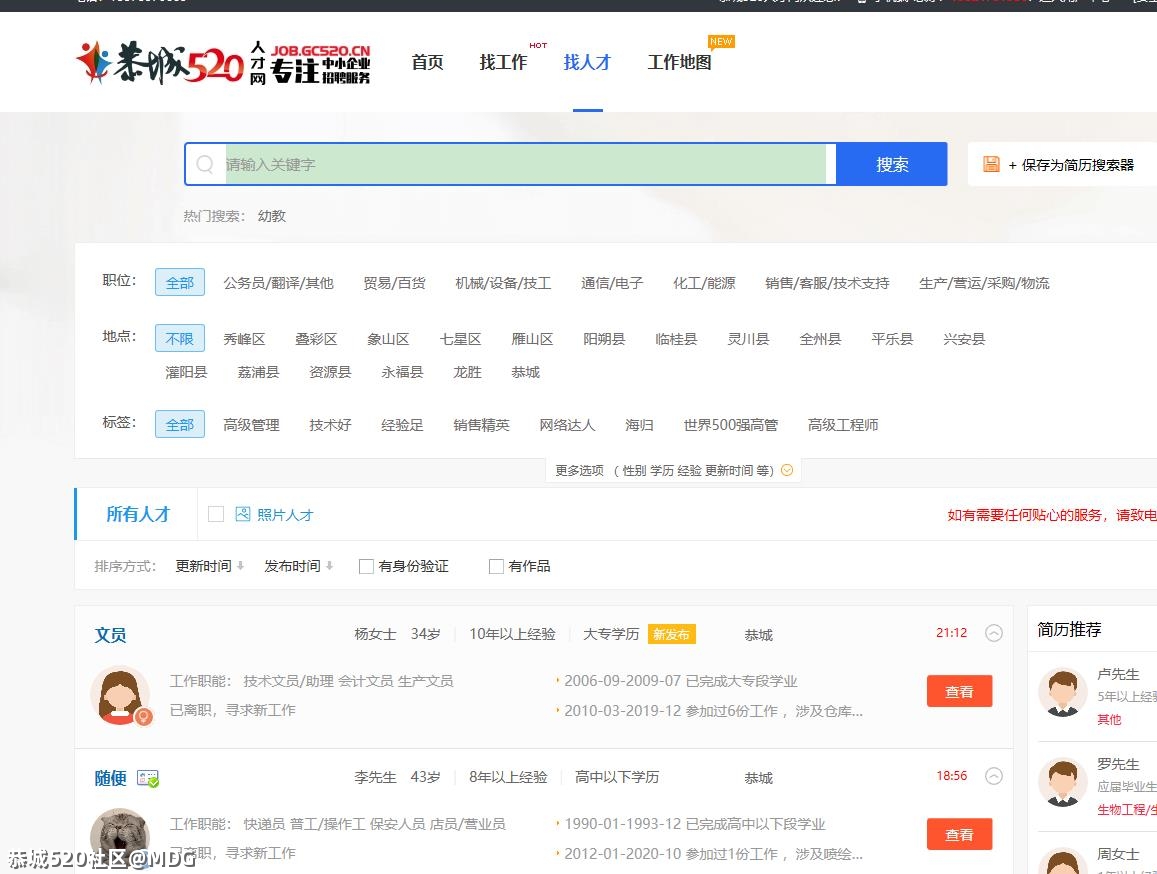The width and height of the screenshot is (1157, 874).
Task: Filter positions by 化工/能源
Action: point(704,283)
